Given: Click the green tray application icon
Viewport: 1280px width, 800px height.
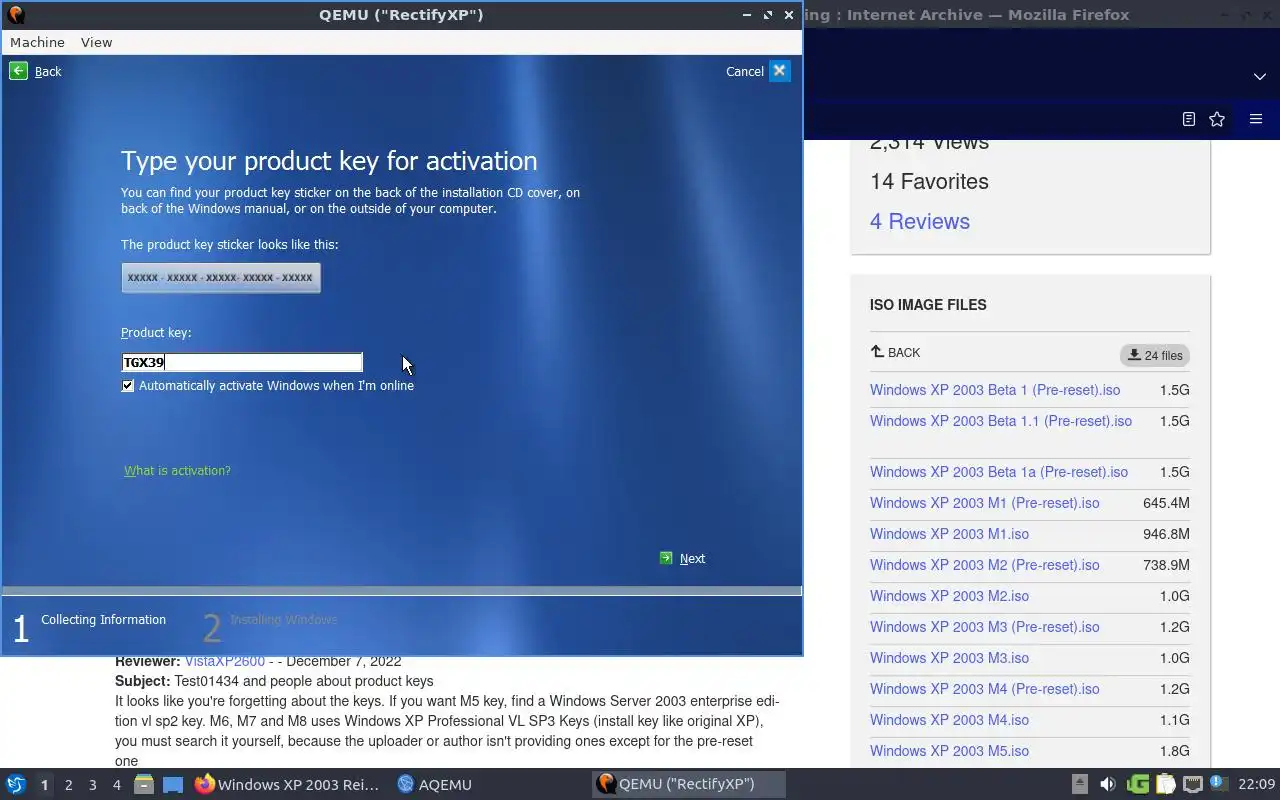Looking at the screenshot, I should click(x=1137, y=784).
